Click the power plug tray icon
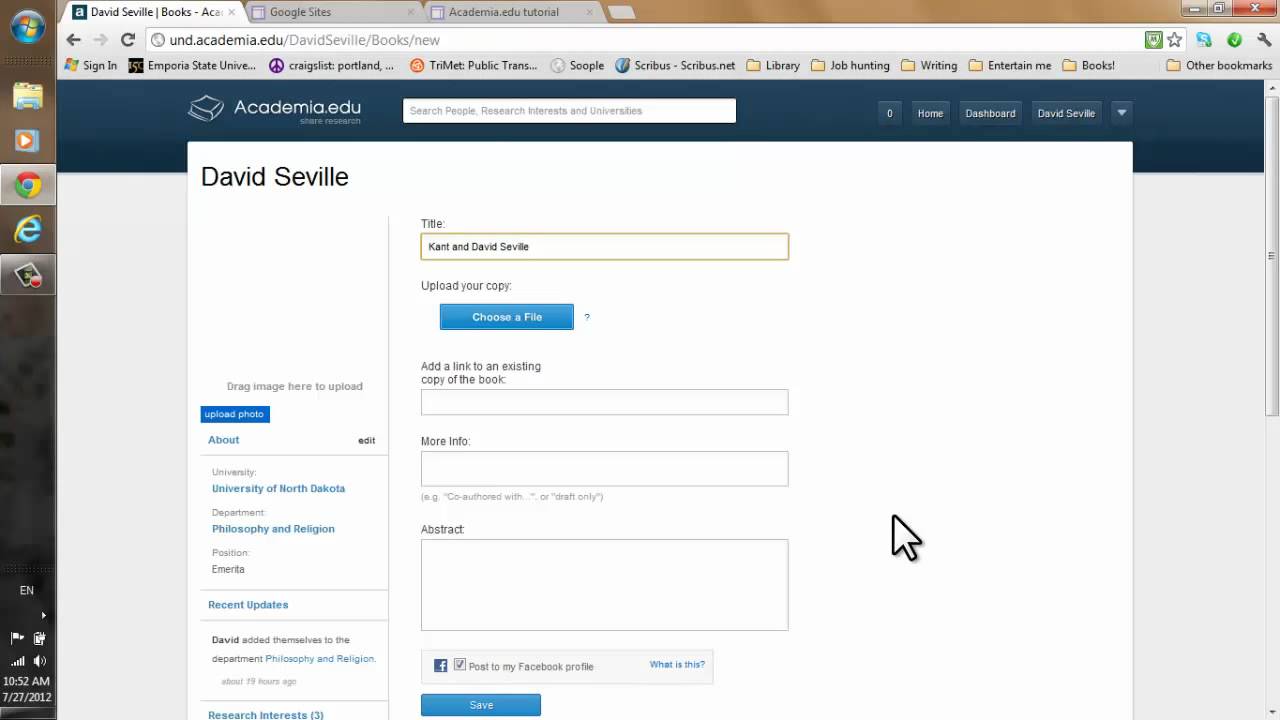The image size is (1280, 720). pyautogui.click(x=40, y=638)
